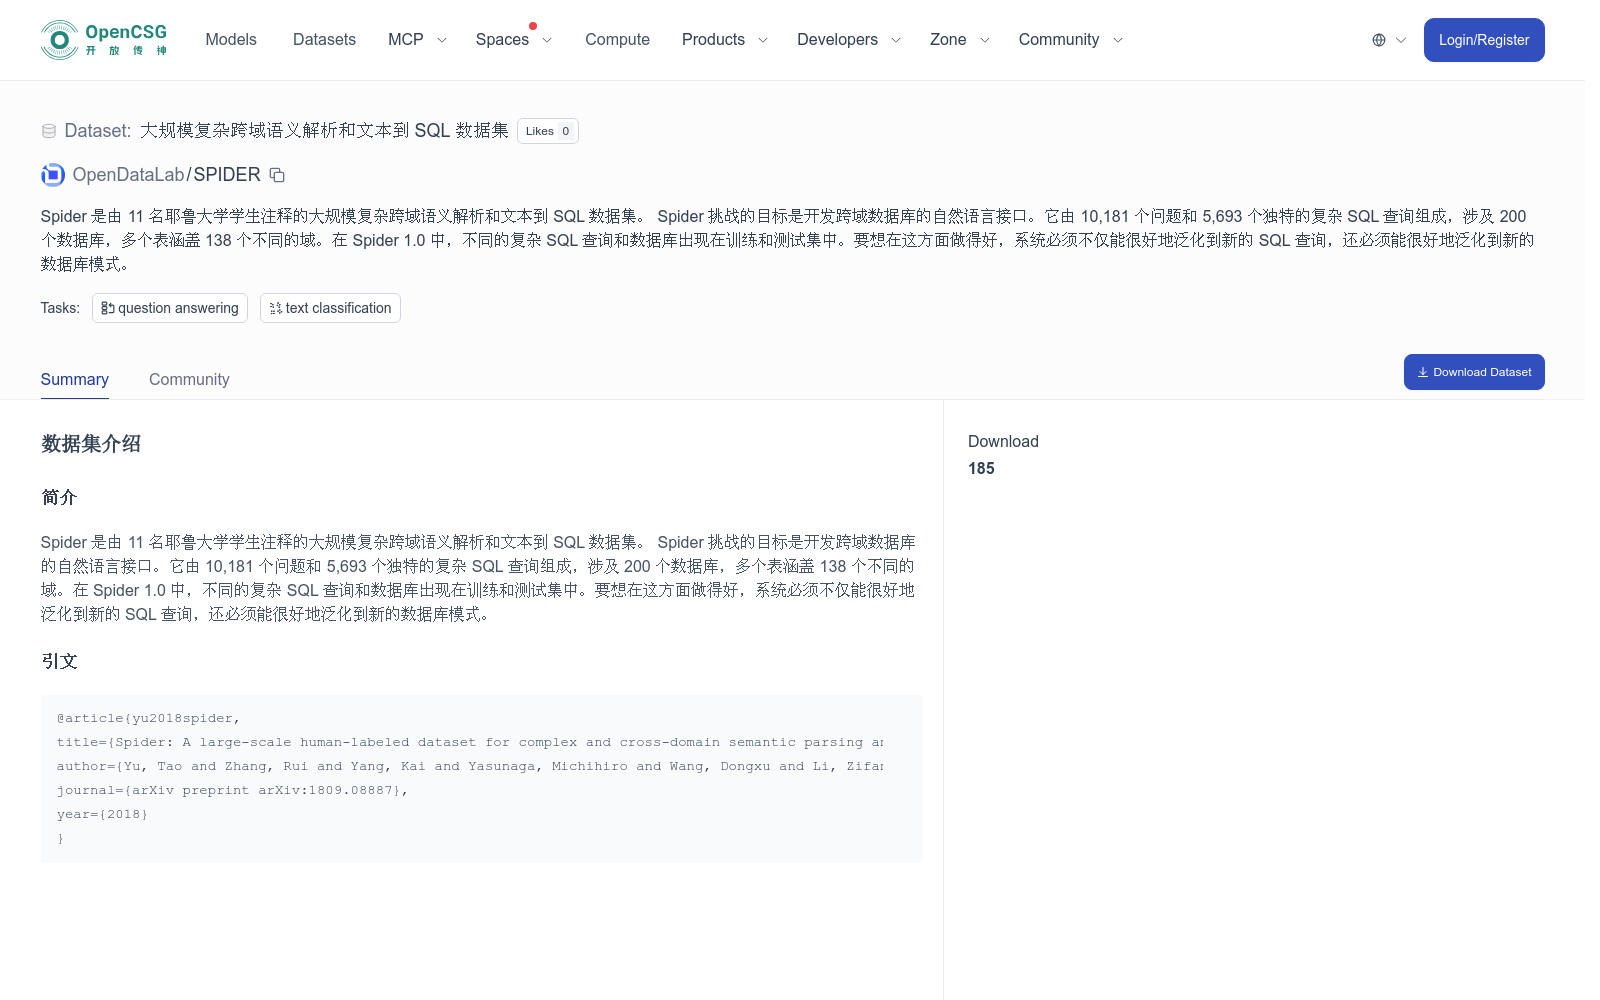Click the OpenDataLab organization avatar icon
Image resolution: width=1600 pixels, height=1000 pixels.
[x=53, y=175]
